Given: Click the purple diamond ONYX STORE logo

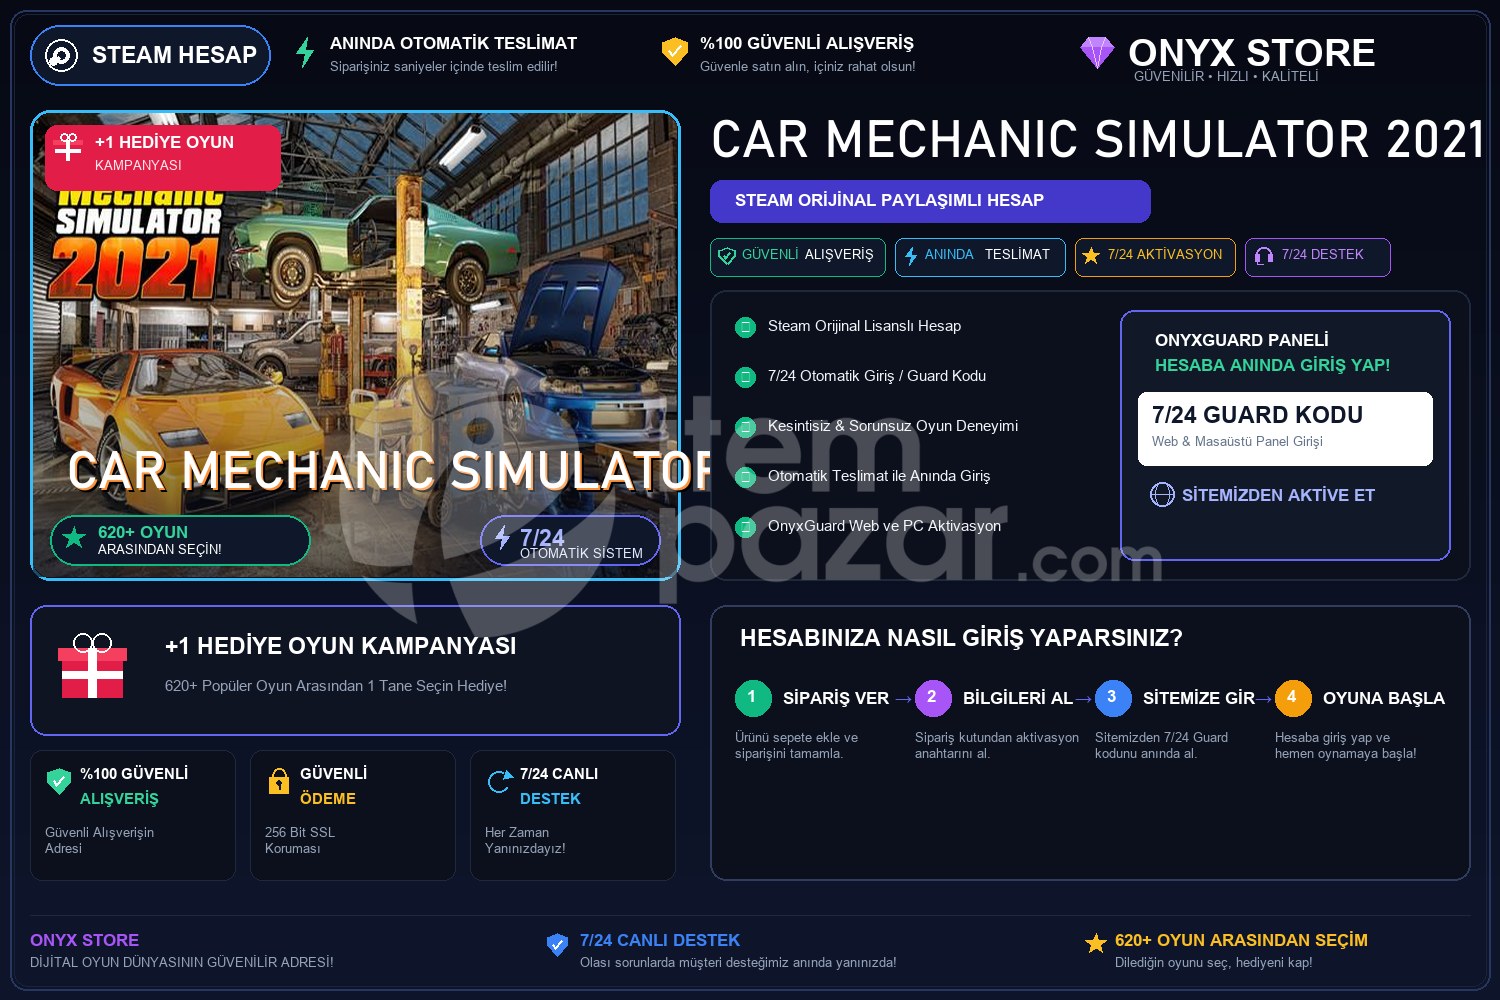Looking at the screenshot, I should tap(1097, 52).
